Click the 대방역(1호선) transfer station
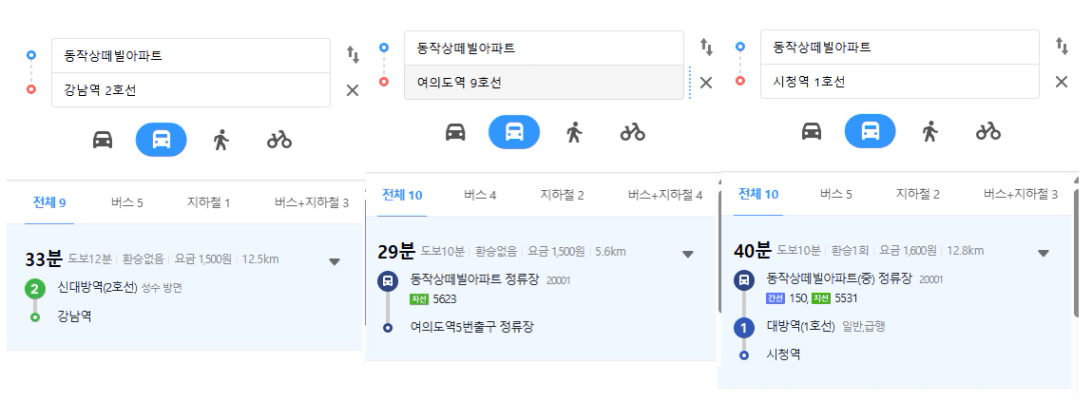The height and width of the screenshot is (402, 1092). pos(800,325)
